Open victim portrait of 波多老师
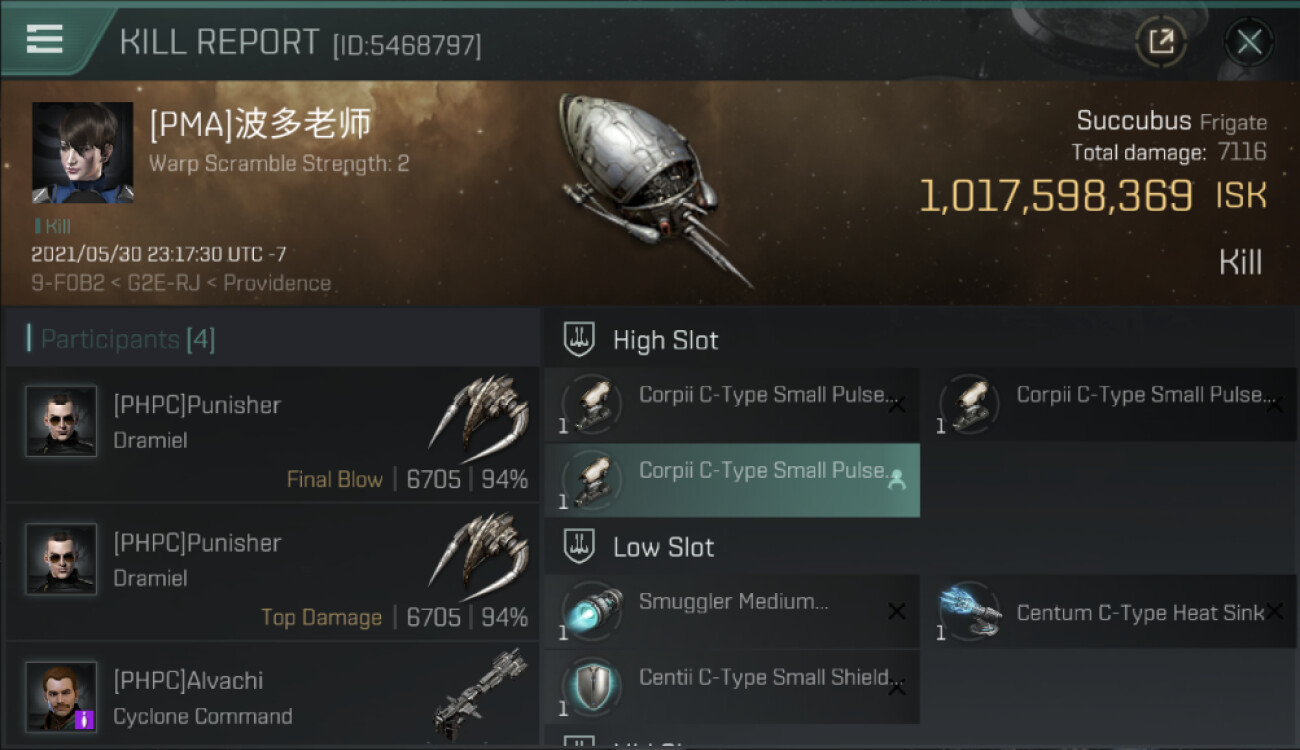Image resolution: width=1300 pixels, height=750 pixels. point(82,152)
